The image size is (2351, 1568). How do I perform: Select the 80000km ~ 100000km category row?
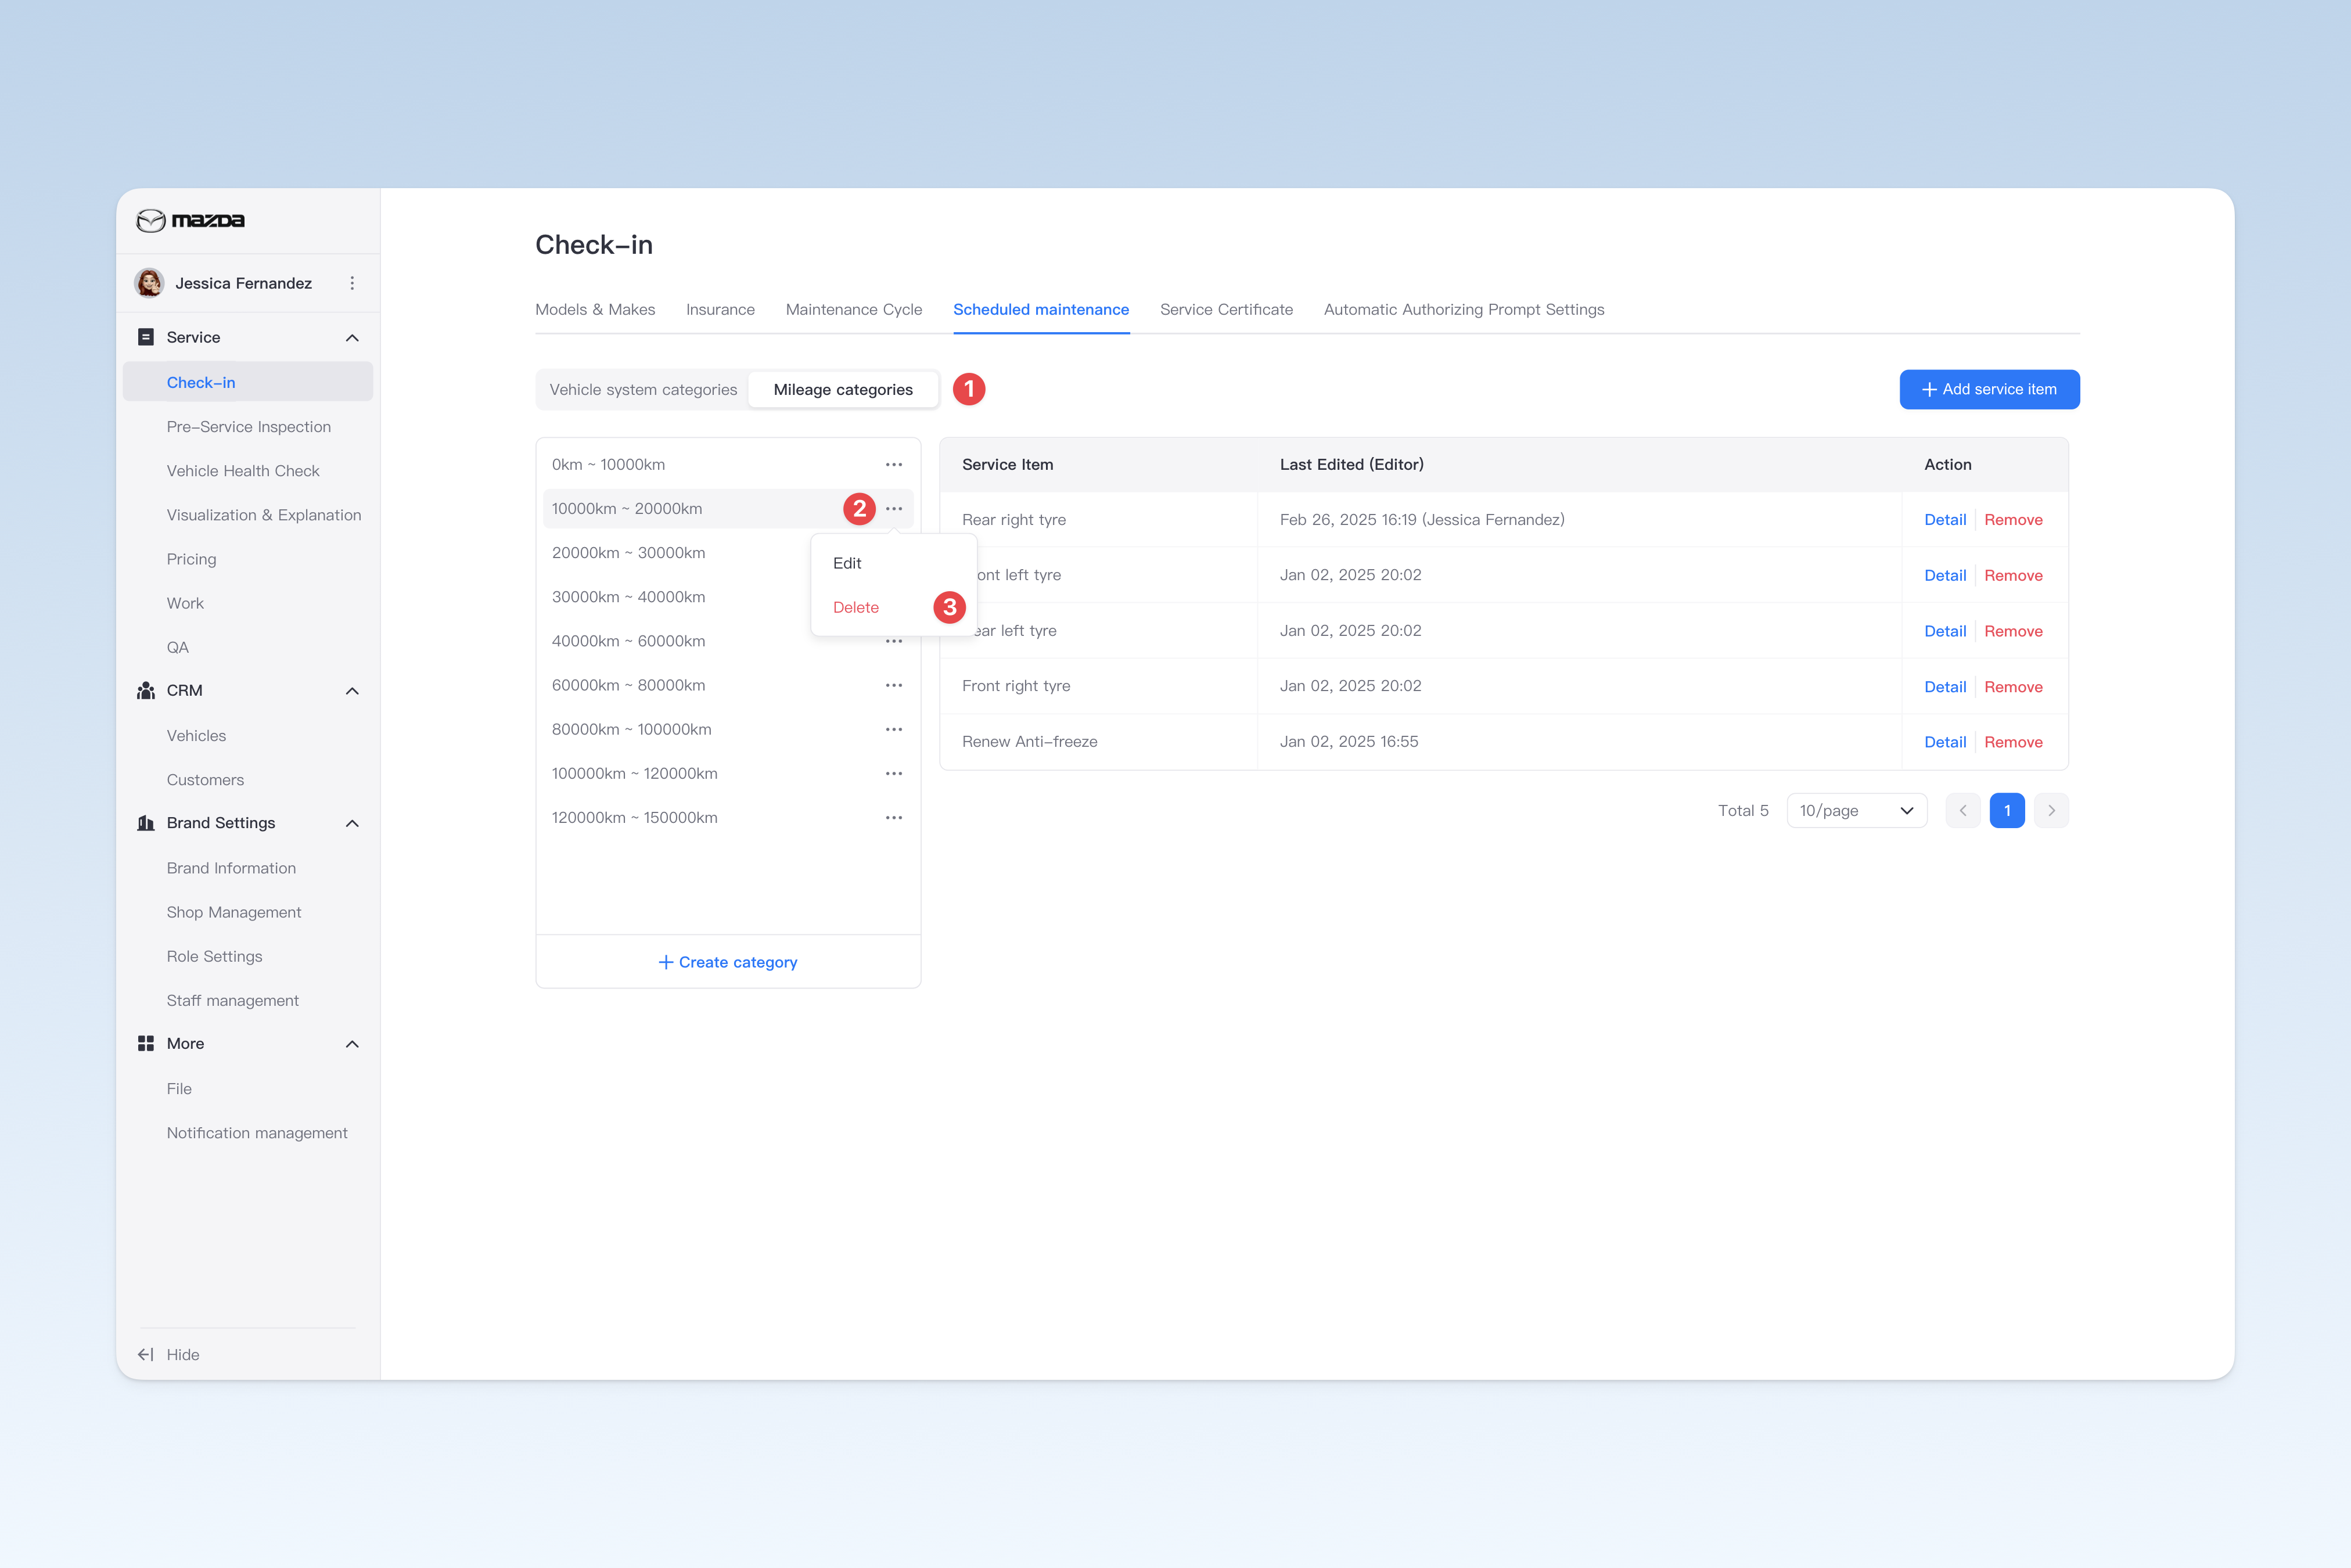coord(728,729)
